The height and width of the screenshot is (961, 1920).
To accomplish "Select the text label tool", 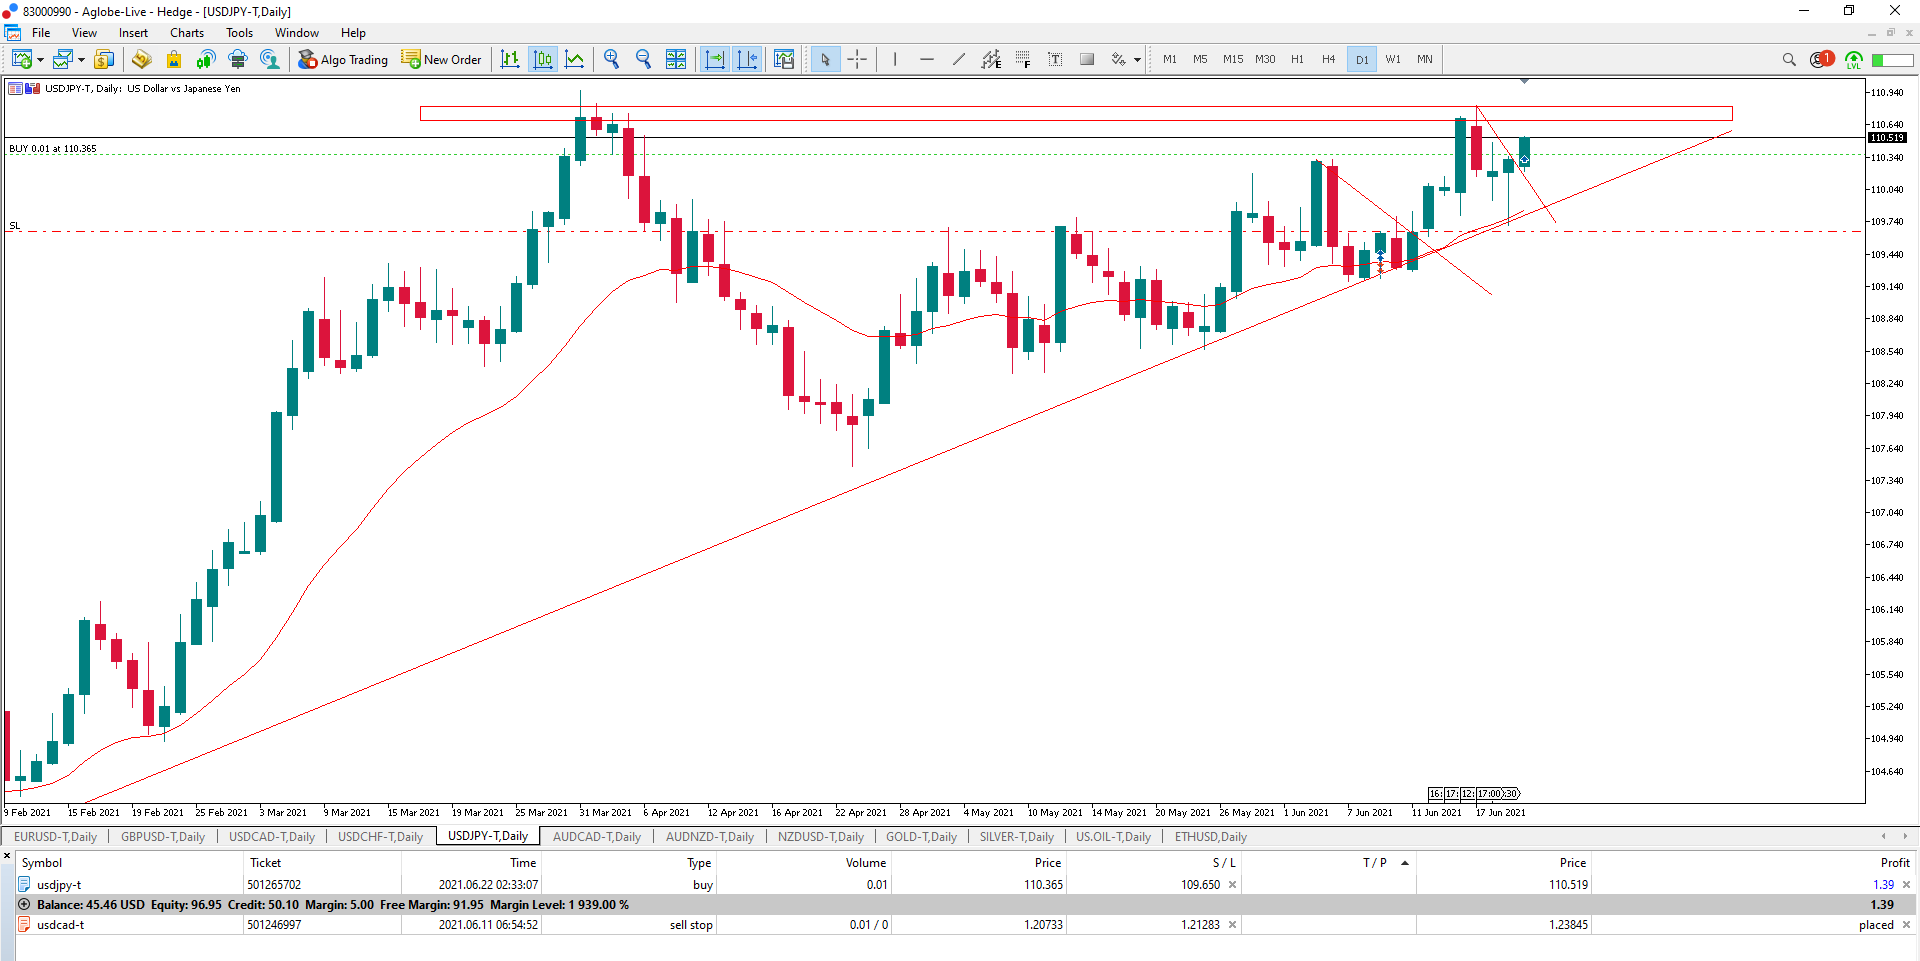I will coord(1055,60).
